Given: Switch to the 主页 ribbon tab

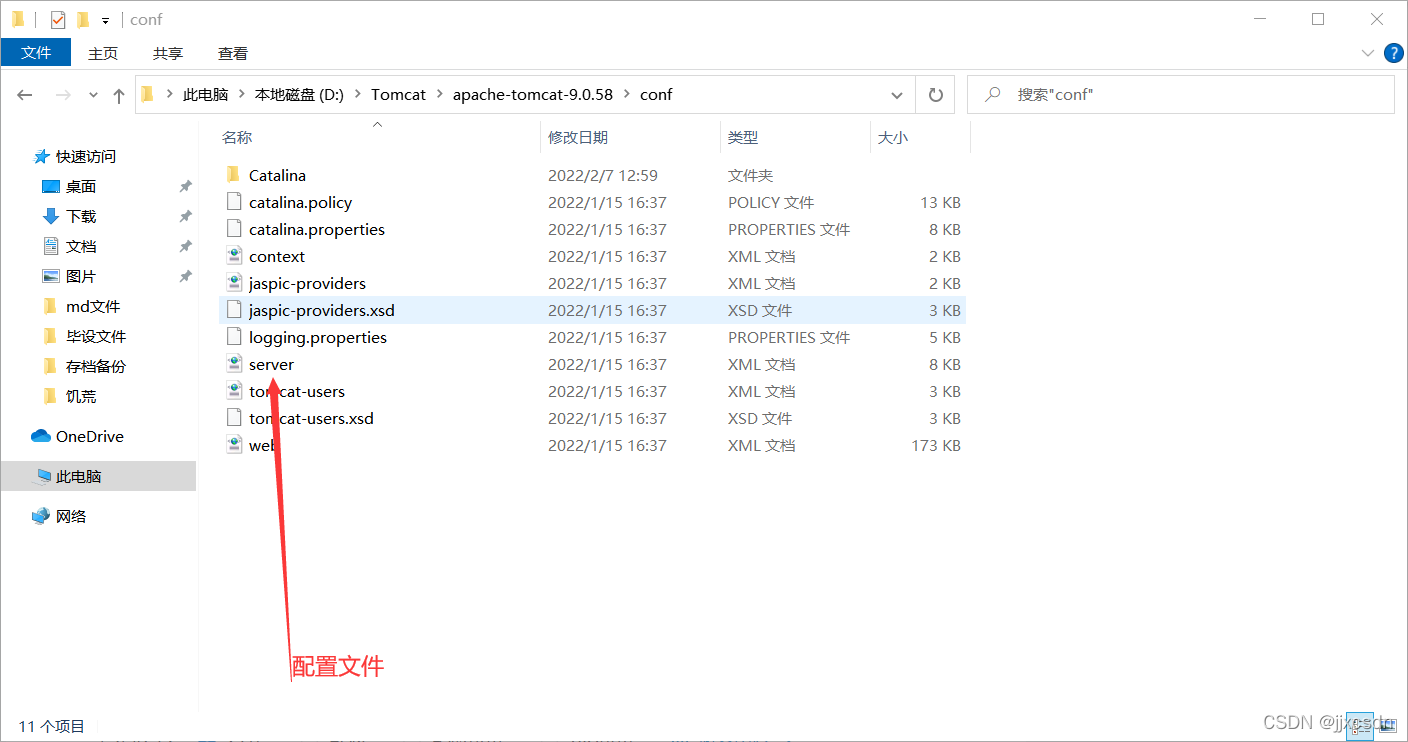Looking at the screenshot, I should 103,53.
